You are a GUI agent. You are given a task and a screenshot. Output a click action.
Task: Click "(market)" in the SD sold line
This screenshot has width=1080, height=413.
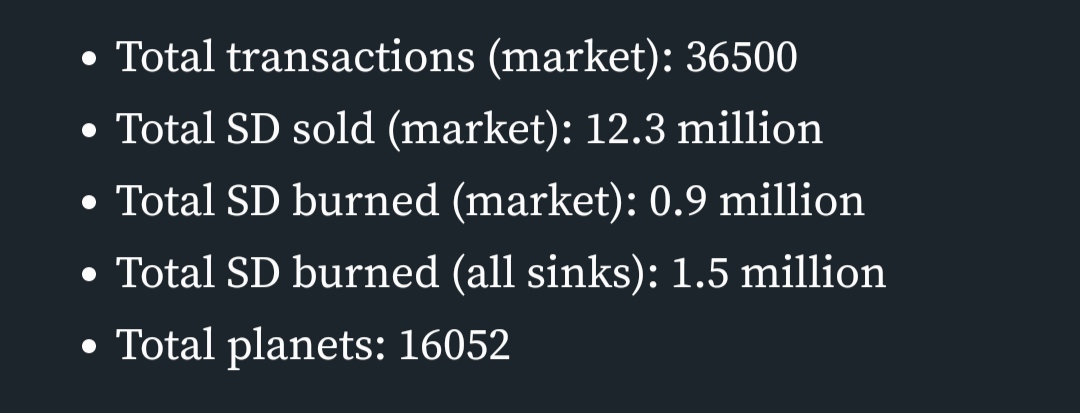[480, 130]
